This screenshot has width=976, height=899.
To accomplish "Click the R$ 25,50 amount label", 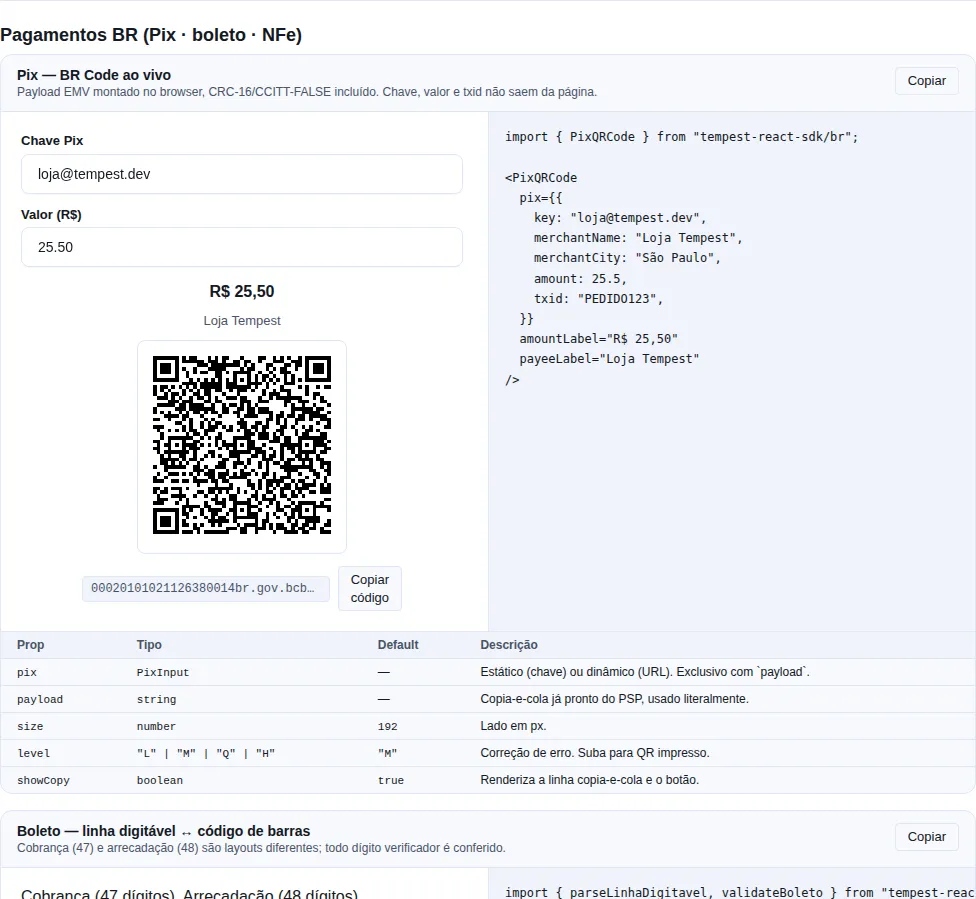I will 242,291.
